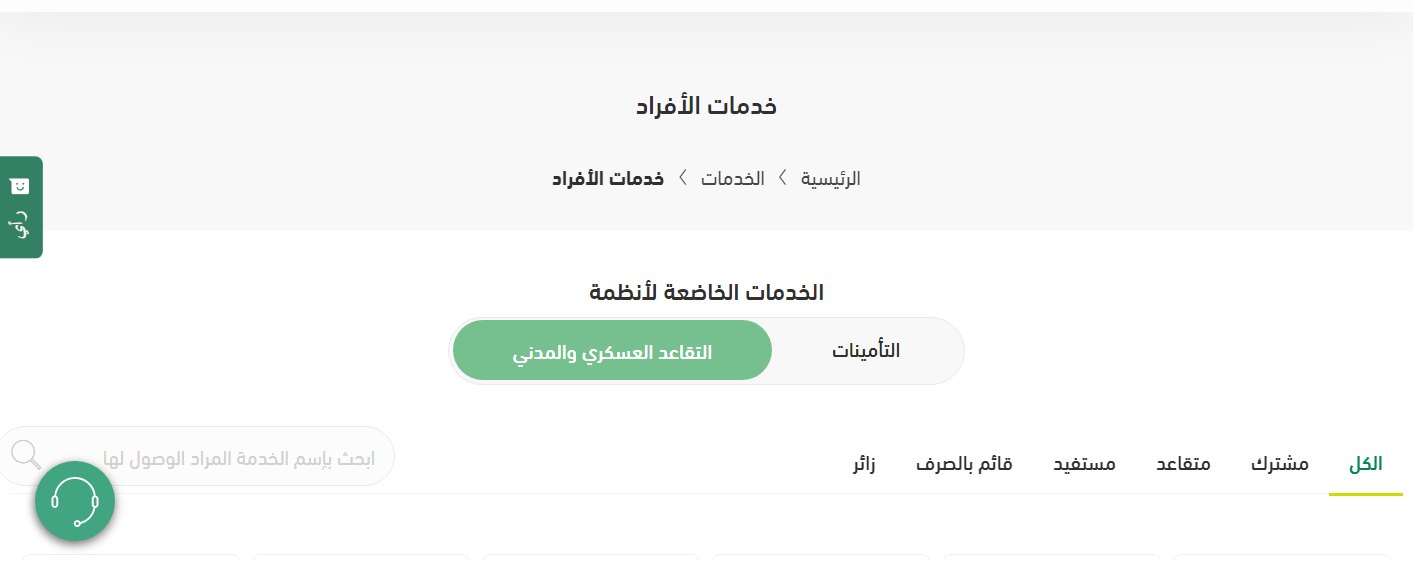Click chevron before خدمات الأفراد breadcrumb

[x=683, y=178]
